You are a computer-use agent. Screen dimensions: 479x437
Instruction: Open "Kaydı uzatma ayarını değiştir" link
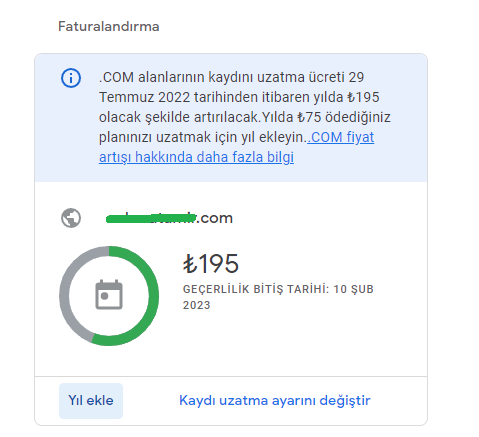click(x=275, y=400)
